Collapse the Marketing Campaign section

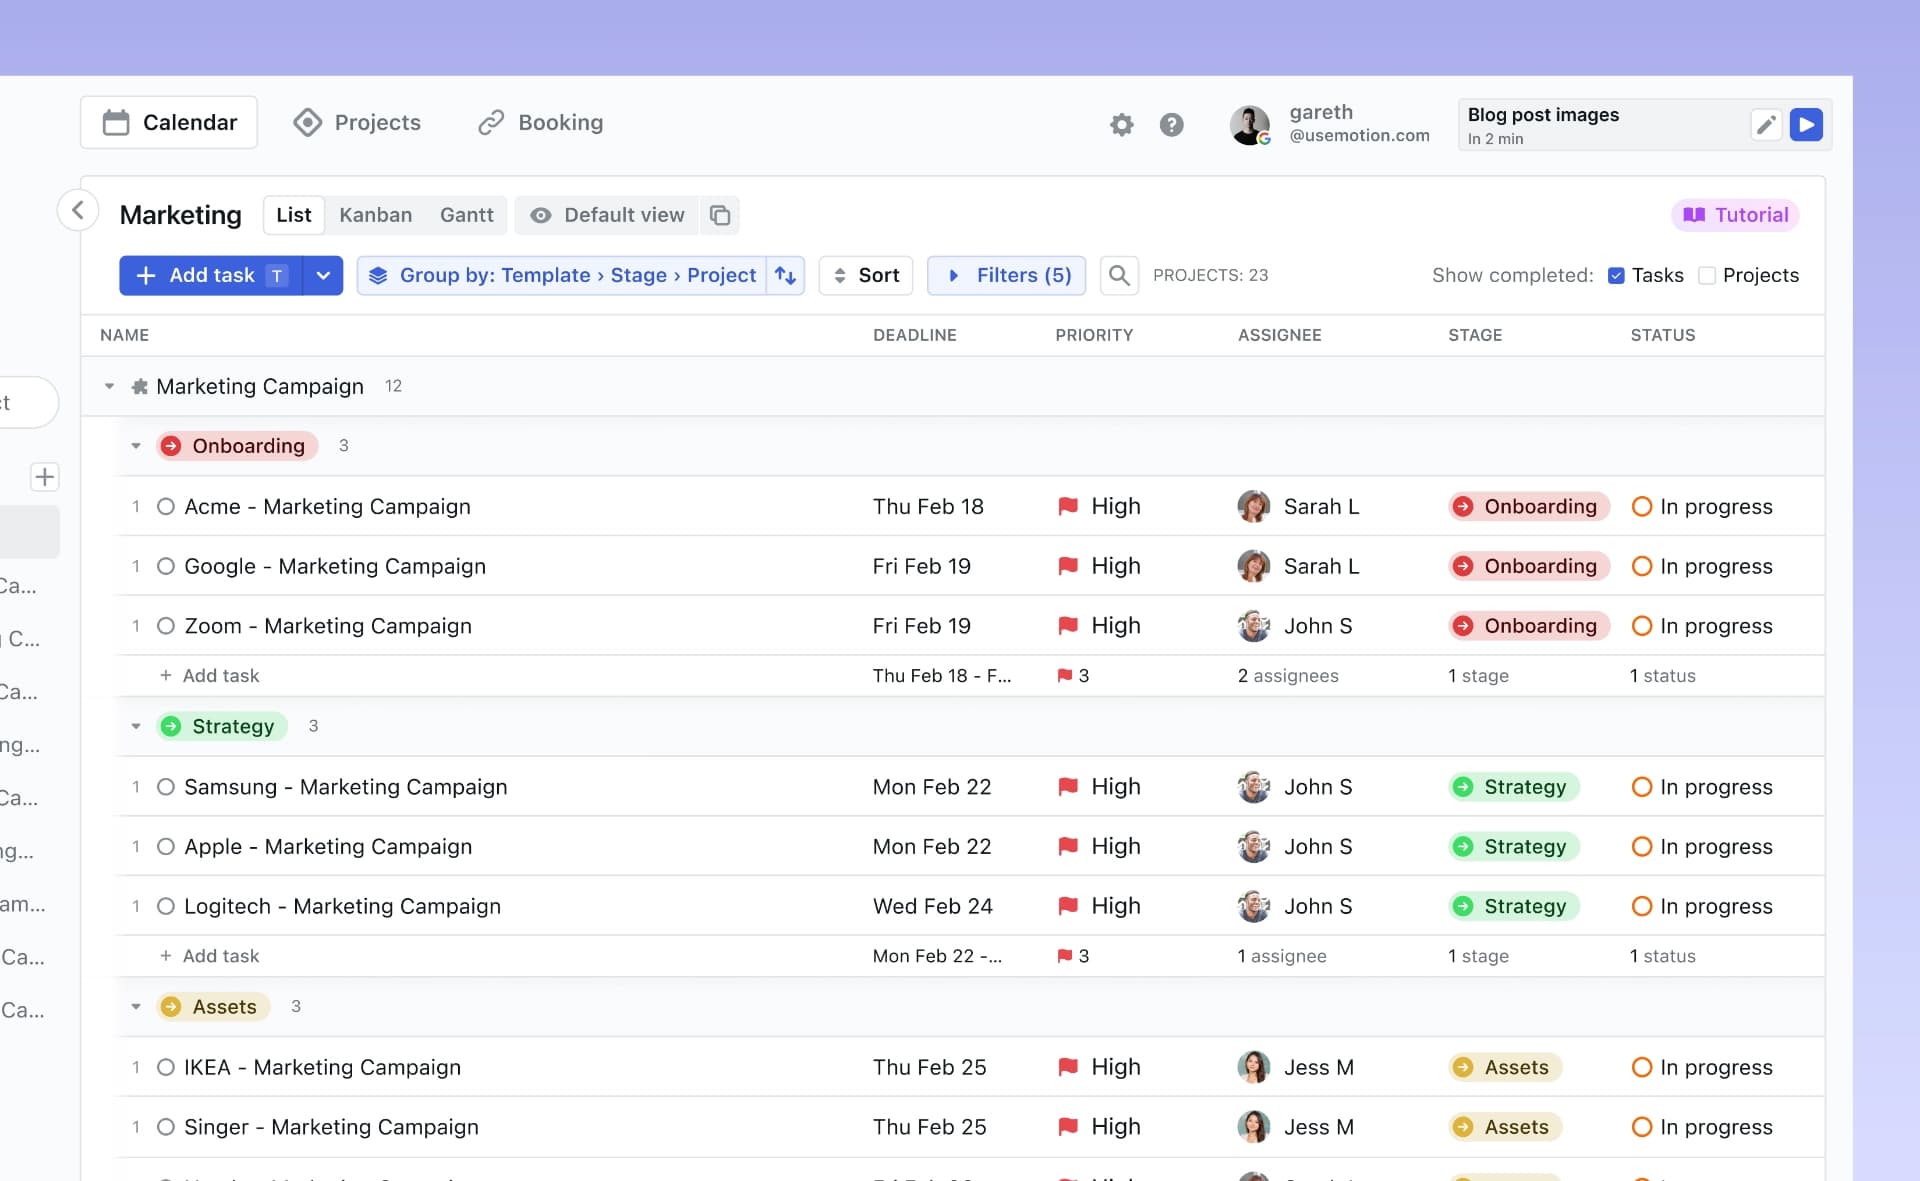[x=109, y=386]
